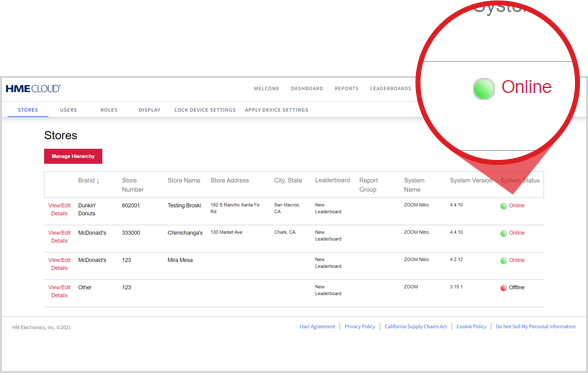Click the Mira Mesa store name
This screenshot has height=373, width=588.
pos(180,260)
